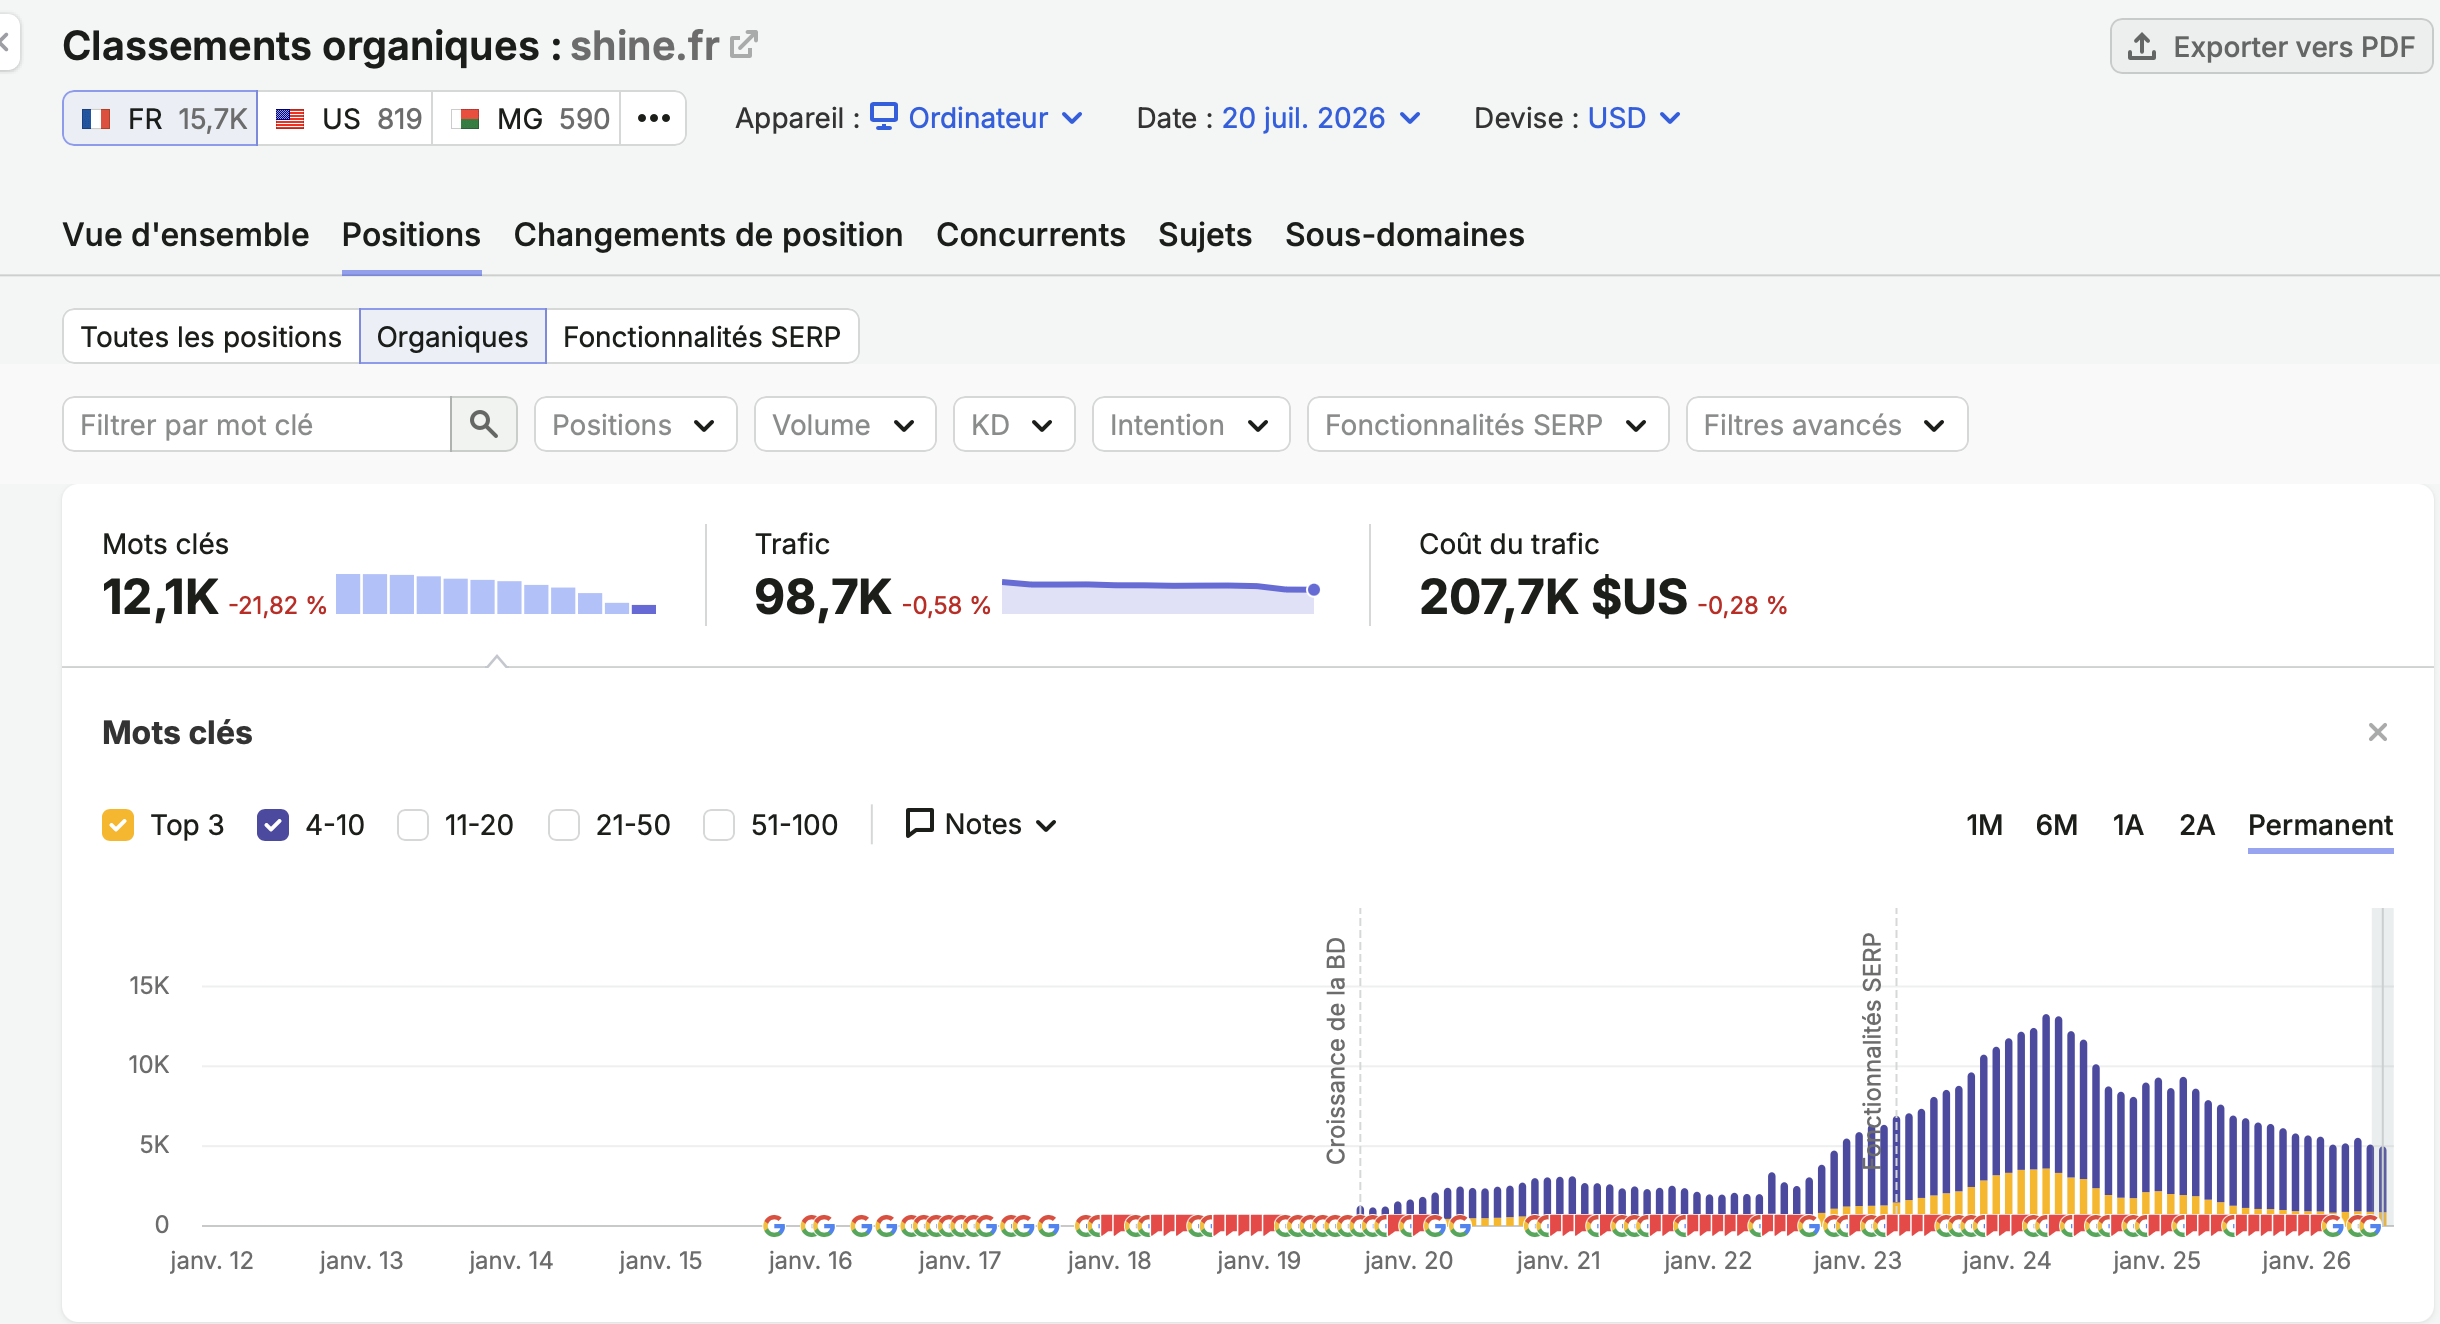Expand the Intention filter dropdown

point(1191,424)
